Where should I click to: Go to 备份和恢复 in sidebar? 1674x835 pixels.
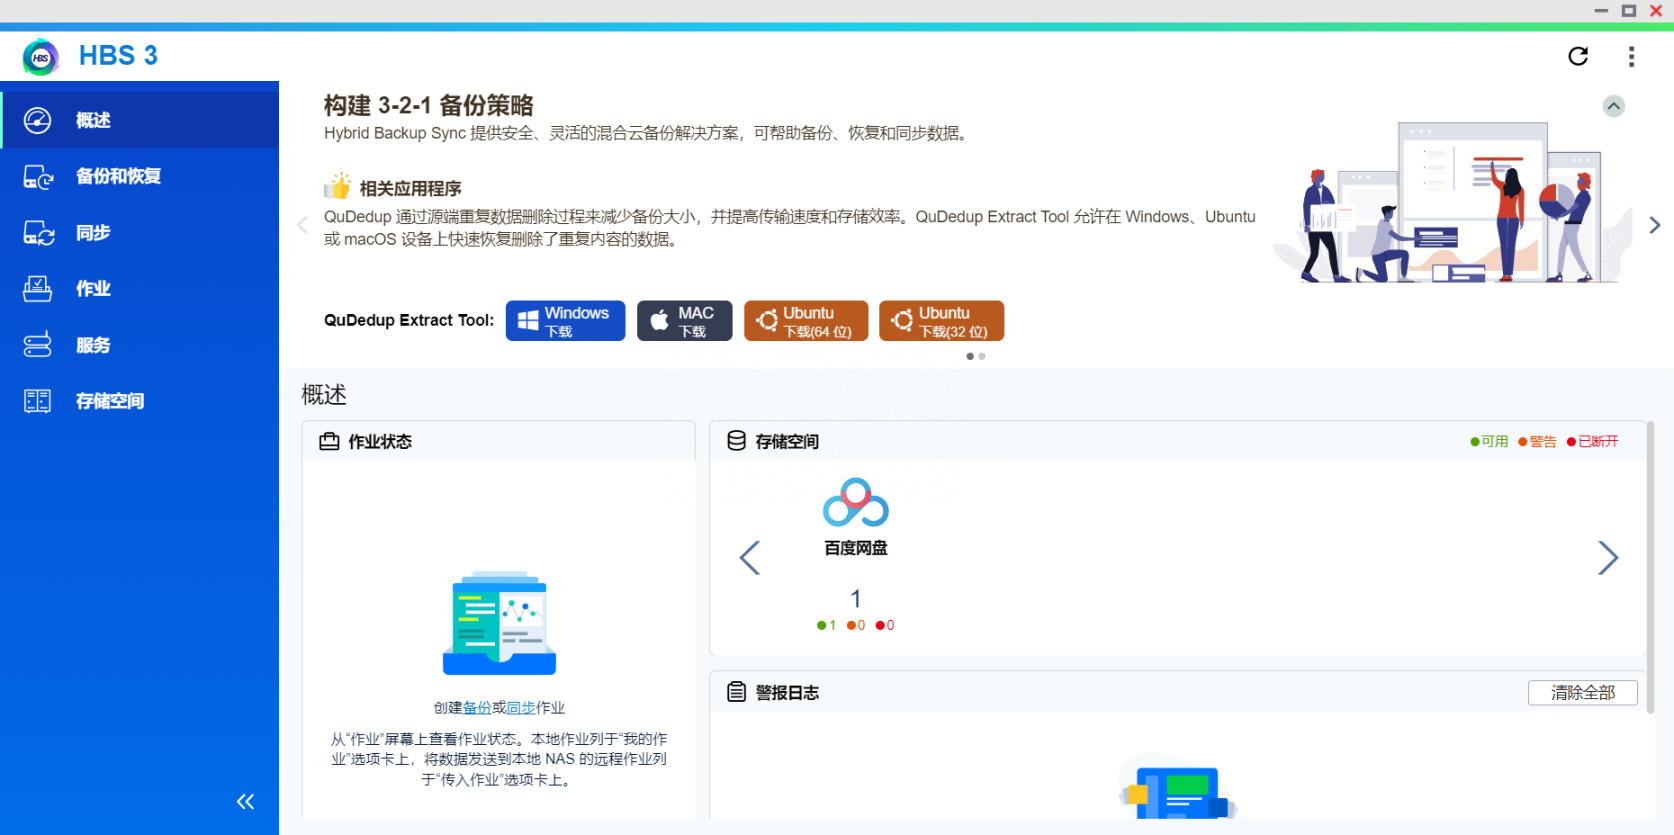tap(139, 177)
